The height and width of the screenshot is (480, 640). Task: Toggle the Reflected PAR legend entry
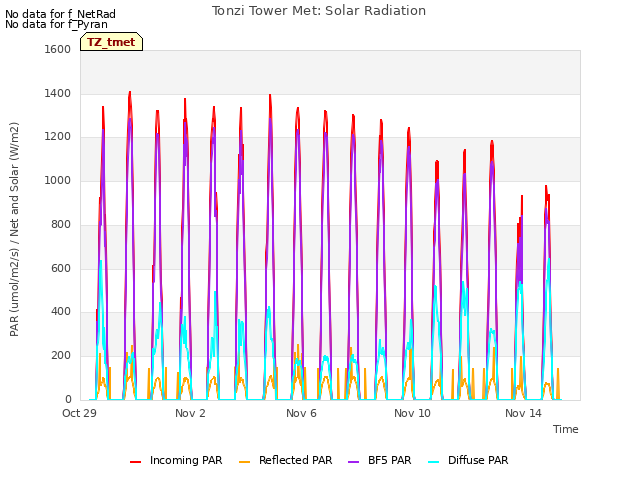(285, 460)
